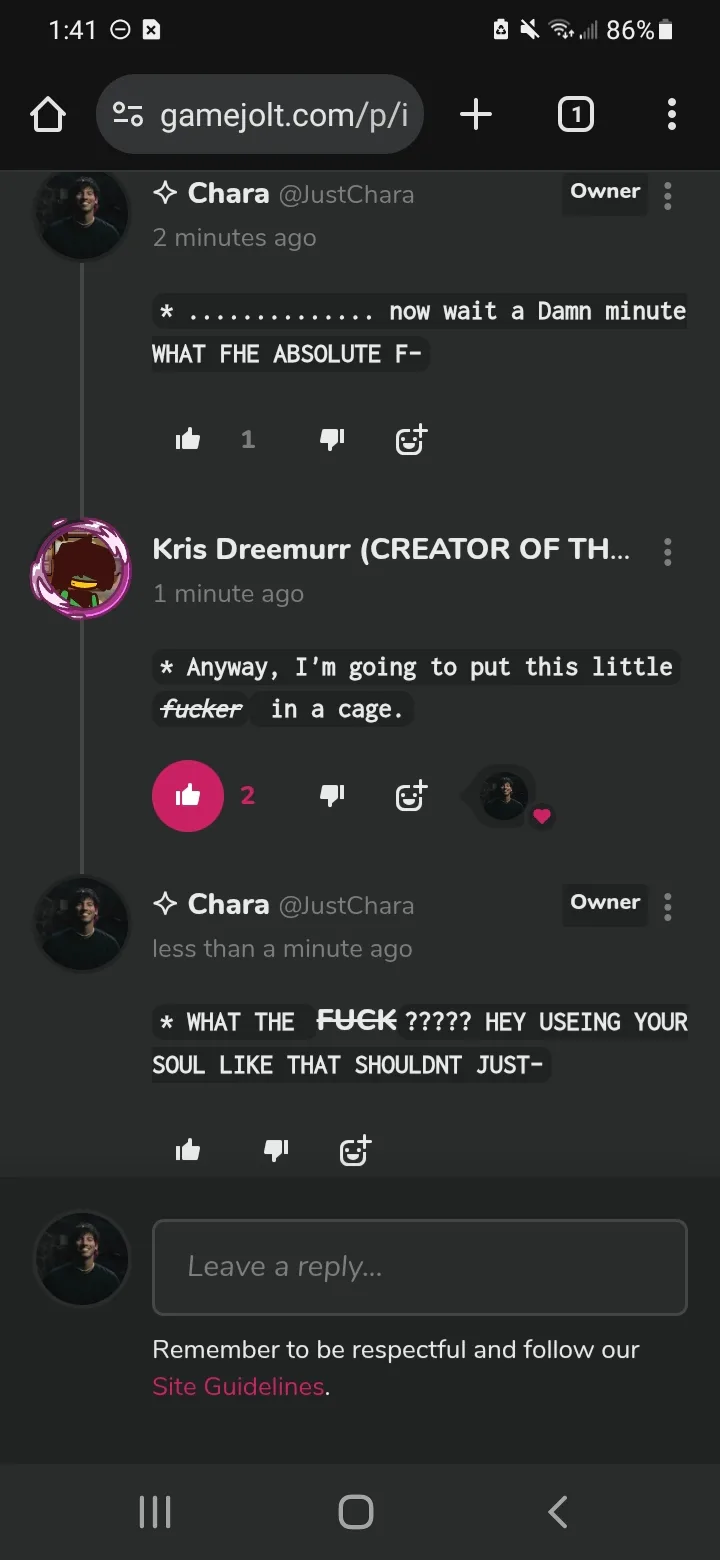Dislike Kris Dreemurr's cage comment
The width and height of the screenshot is (720, 1560).
[332, 795]
